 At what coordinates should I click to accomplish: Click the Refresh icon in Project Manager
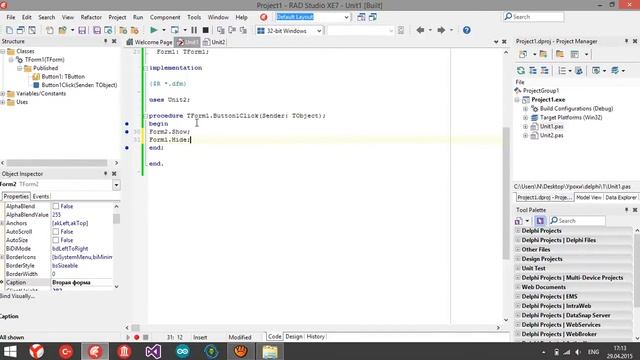[521, 71]
